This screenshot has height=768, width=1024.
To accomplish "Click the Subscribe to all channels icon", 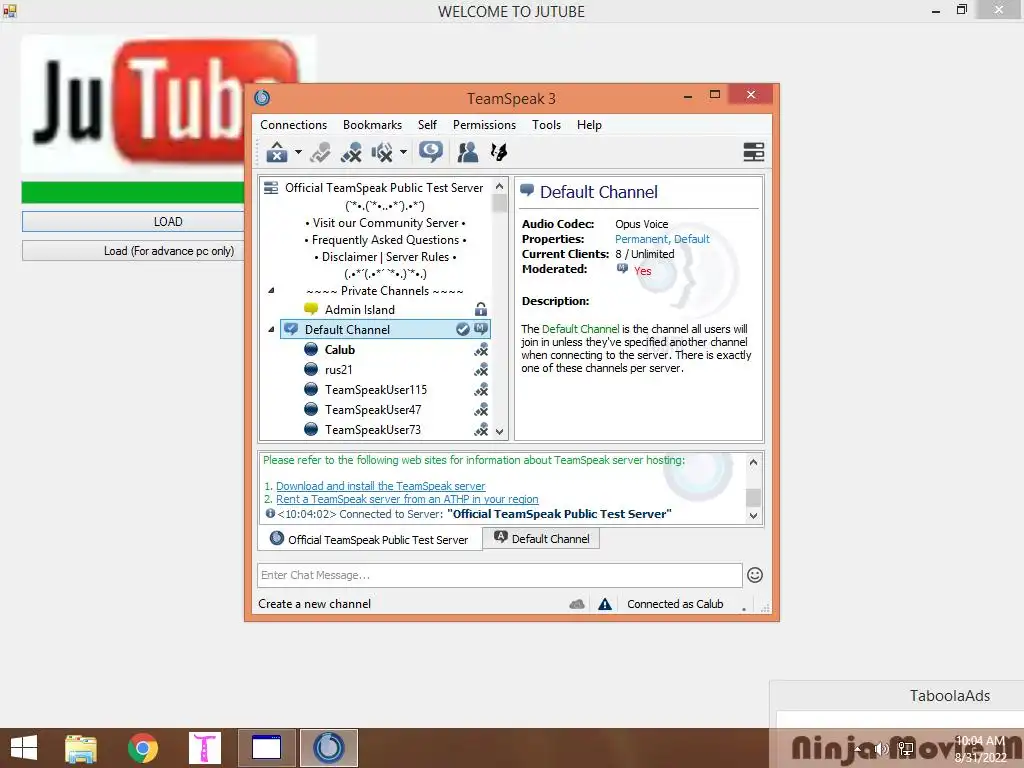I will pos(431,152).
